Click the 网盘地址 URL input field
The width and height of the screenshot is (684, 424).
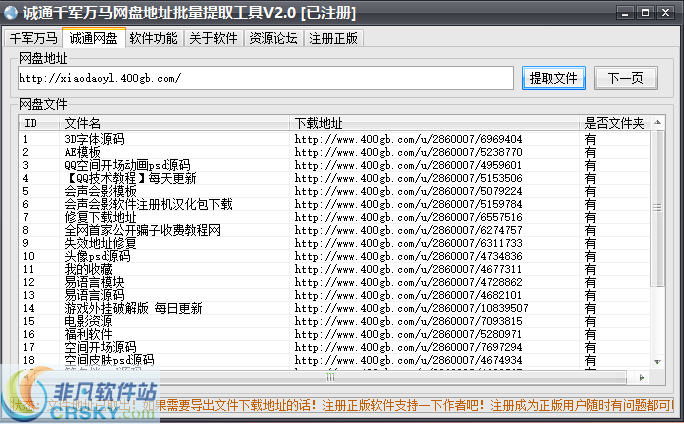(266, 78)
